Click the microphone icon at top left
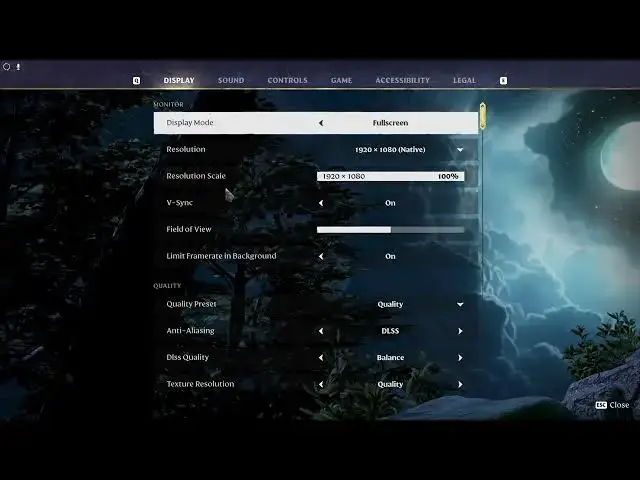640x480 pixels. pyautogui.click(x=18, y=67)
